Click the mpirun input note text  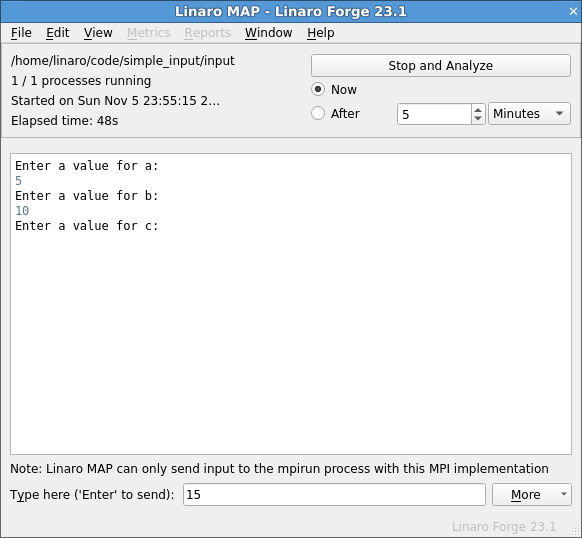pos(279,469)
